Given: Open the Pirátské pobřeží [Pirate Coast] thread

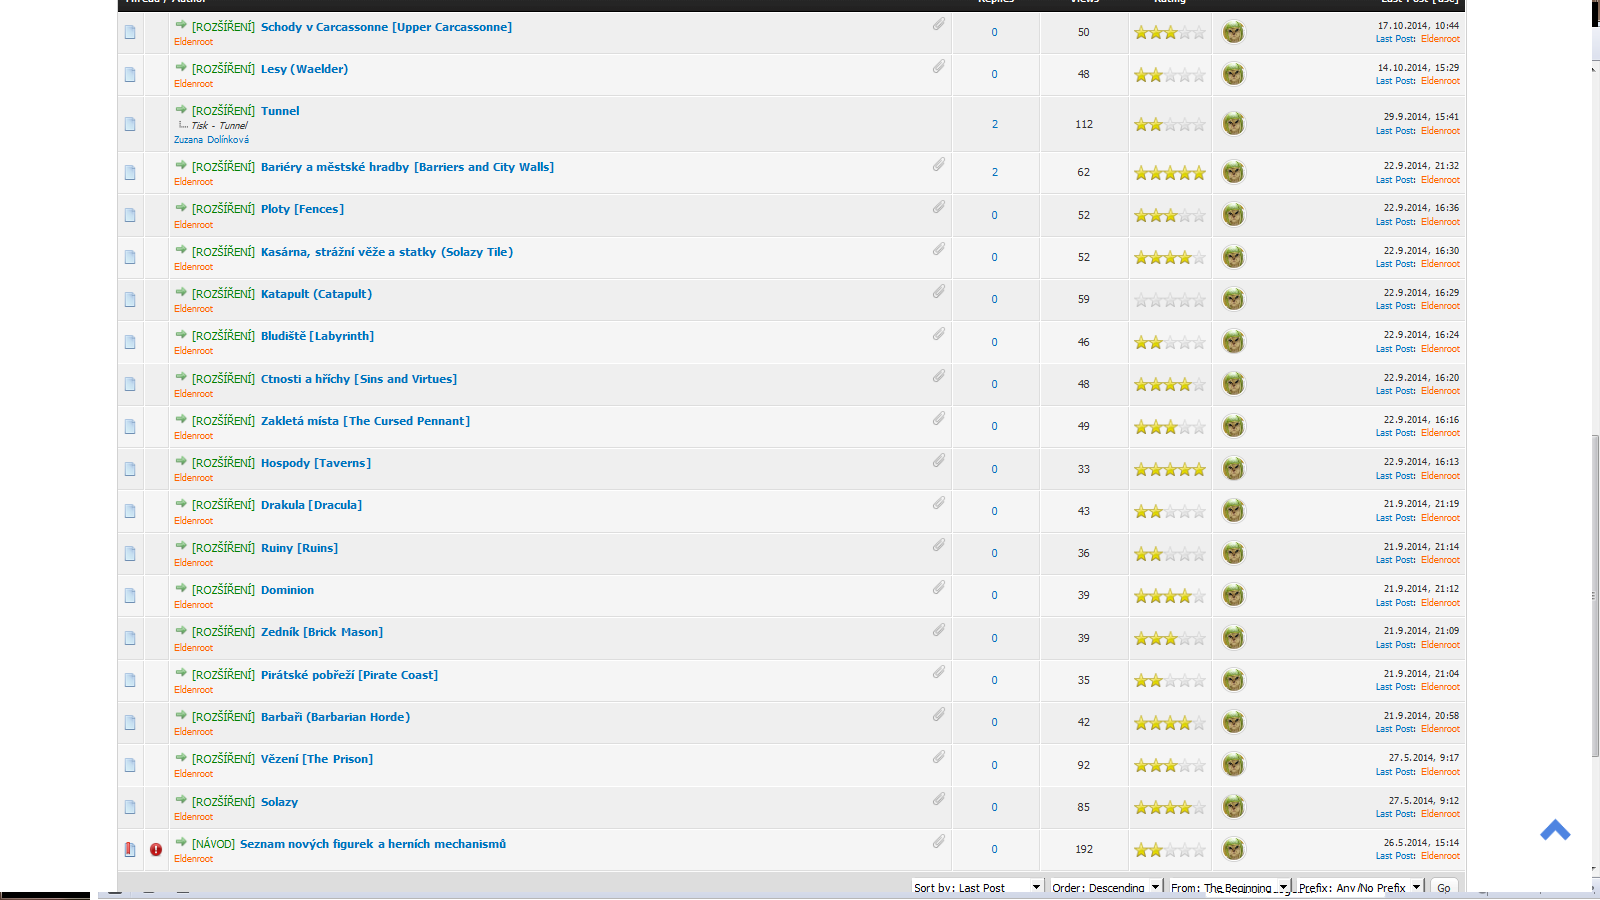Looking at the screenshot, I should [349, 675].
